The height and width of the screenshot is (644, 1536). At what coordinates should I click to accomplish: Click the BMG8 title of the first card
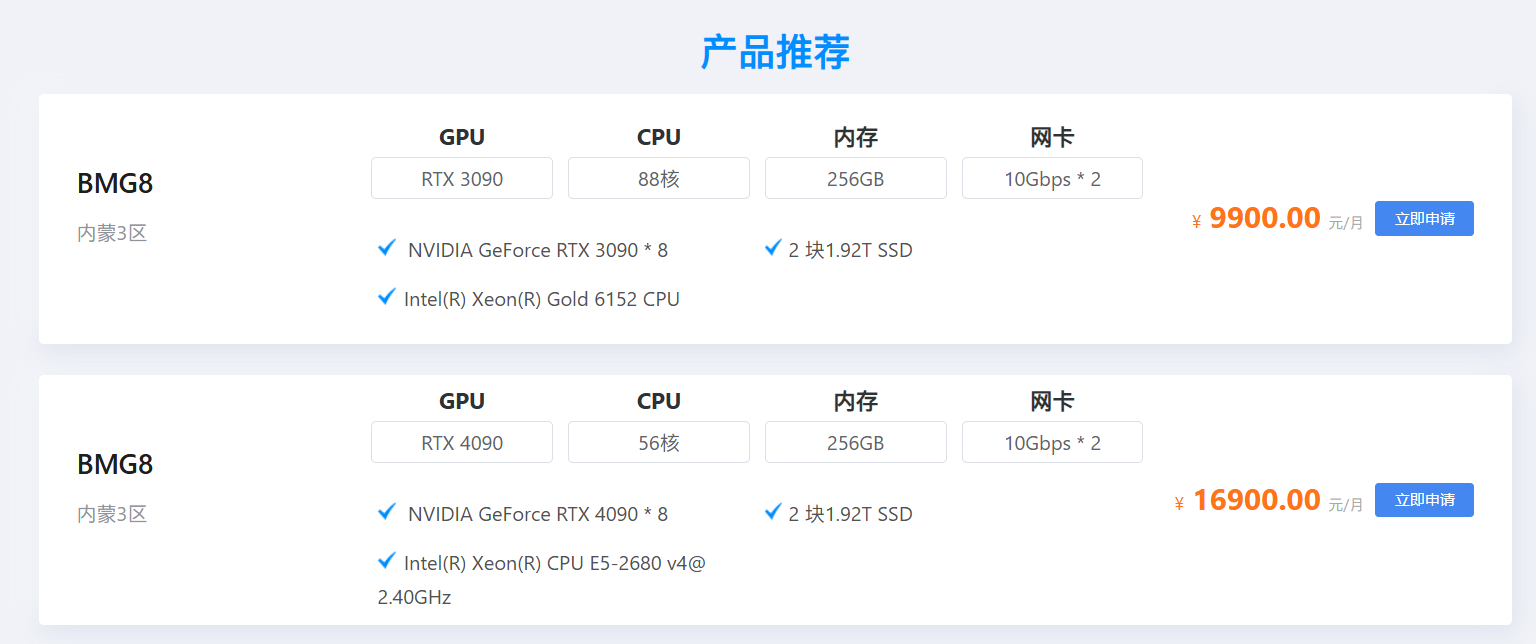pyautogui.click(x=114, y=183)
